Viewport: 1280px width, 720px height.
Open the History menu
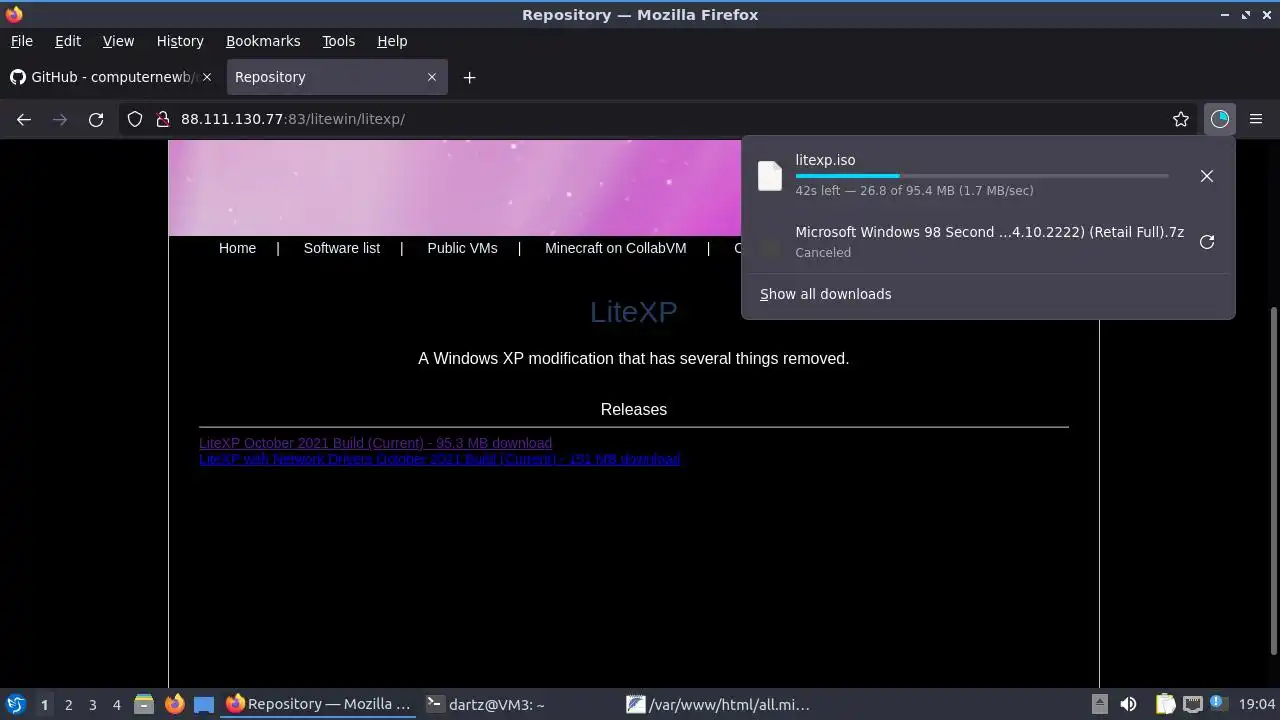180,41
